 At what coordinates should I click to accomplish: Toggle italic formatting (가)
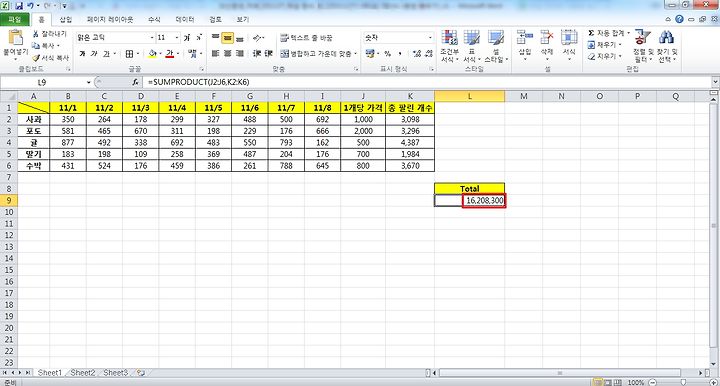pos(94,54)
